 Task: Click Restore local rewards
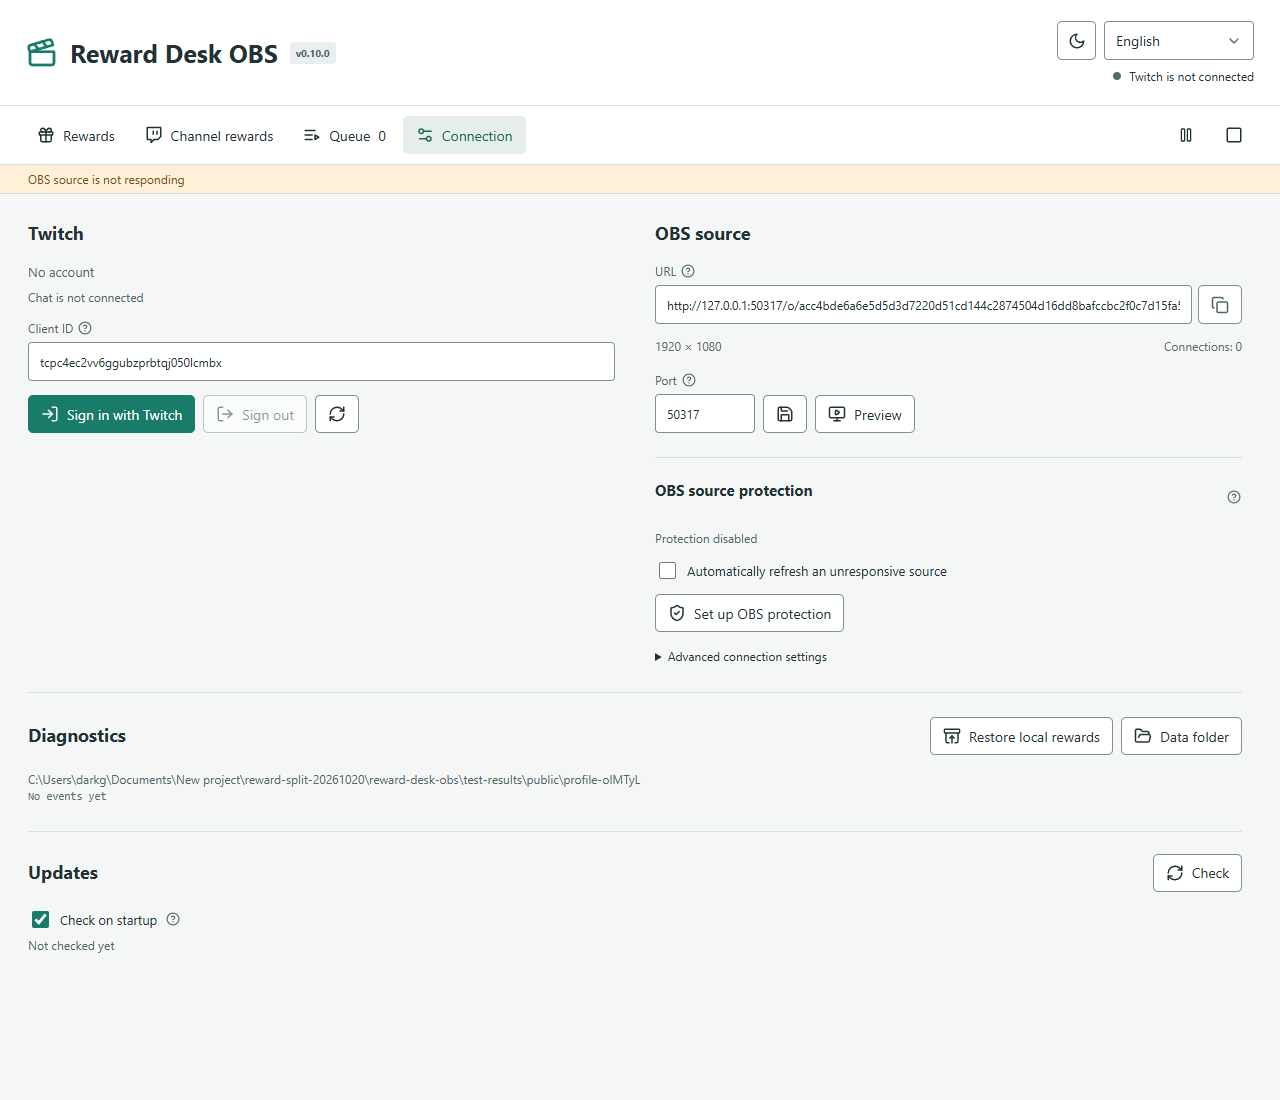1021,736
